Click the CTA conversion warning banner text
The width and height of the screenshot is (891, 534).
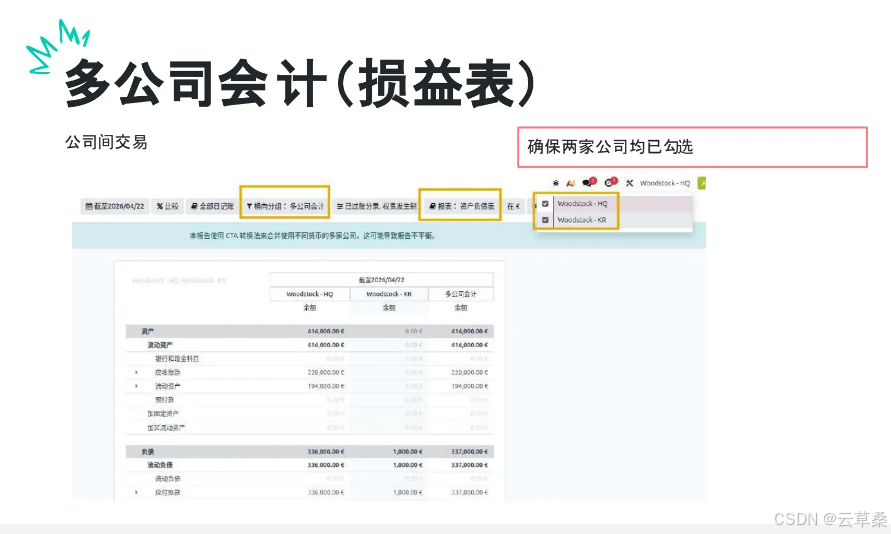313,236
